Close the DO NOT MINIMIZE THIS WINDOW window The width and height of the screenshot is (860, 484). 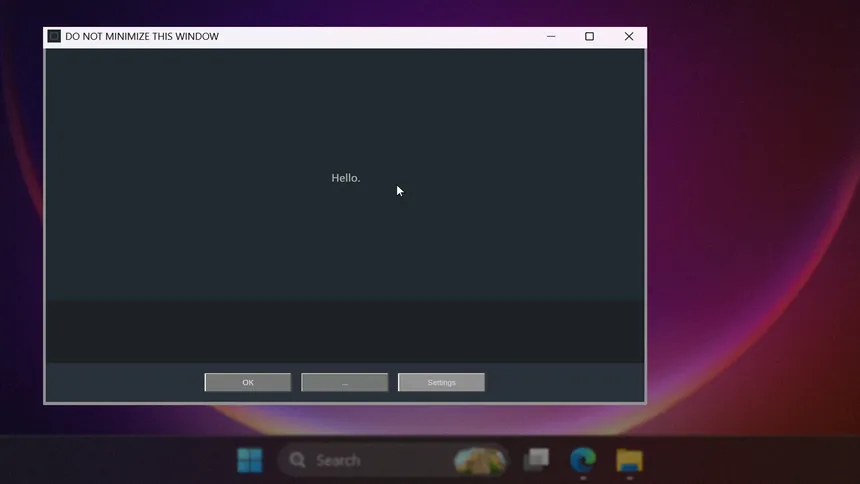click(x=628, y=37)
